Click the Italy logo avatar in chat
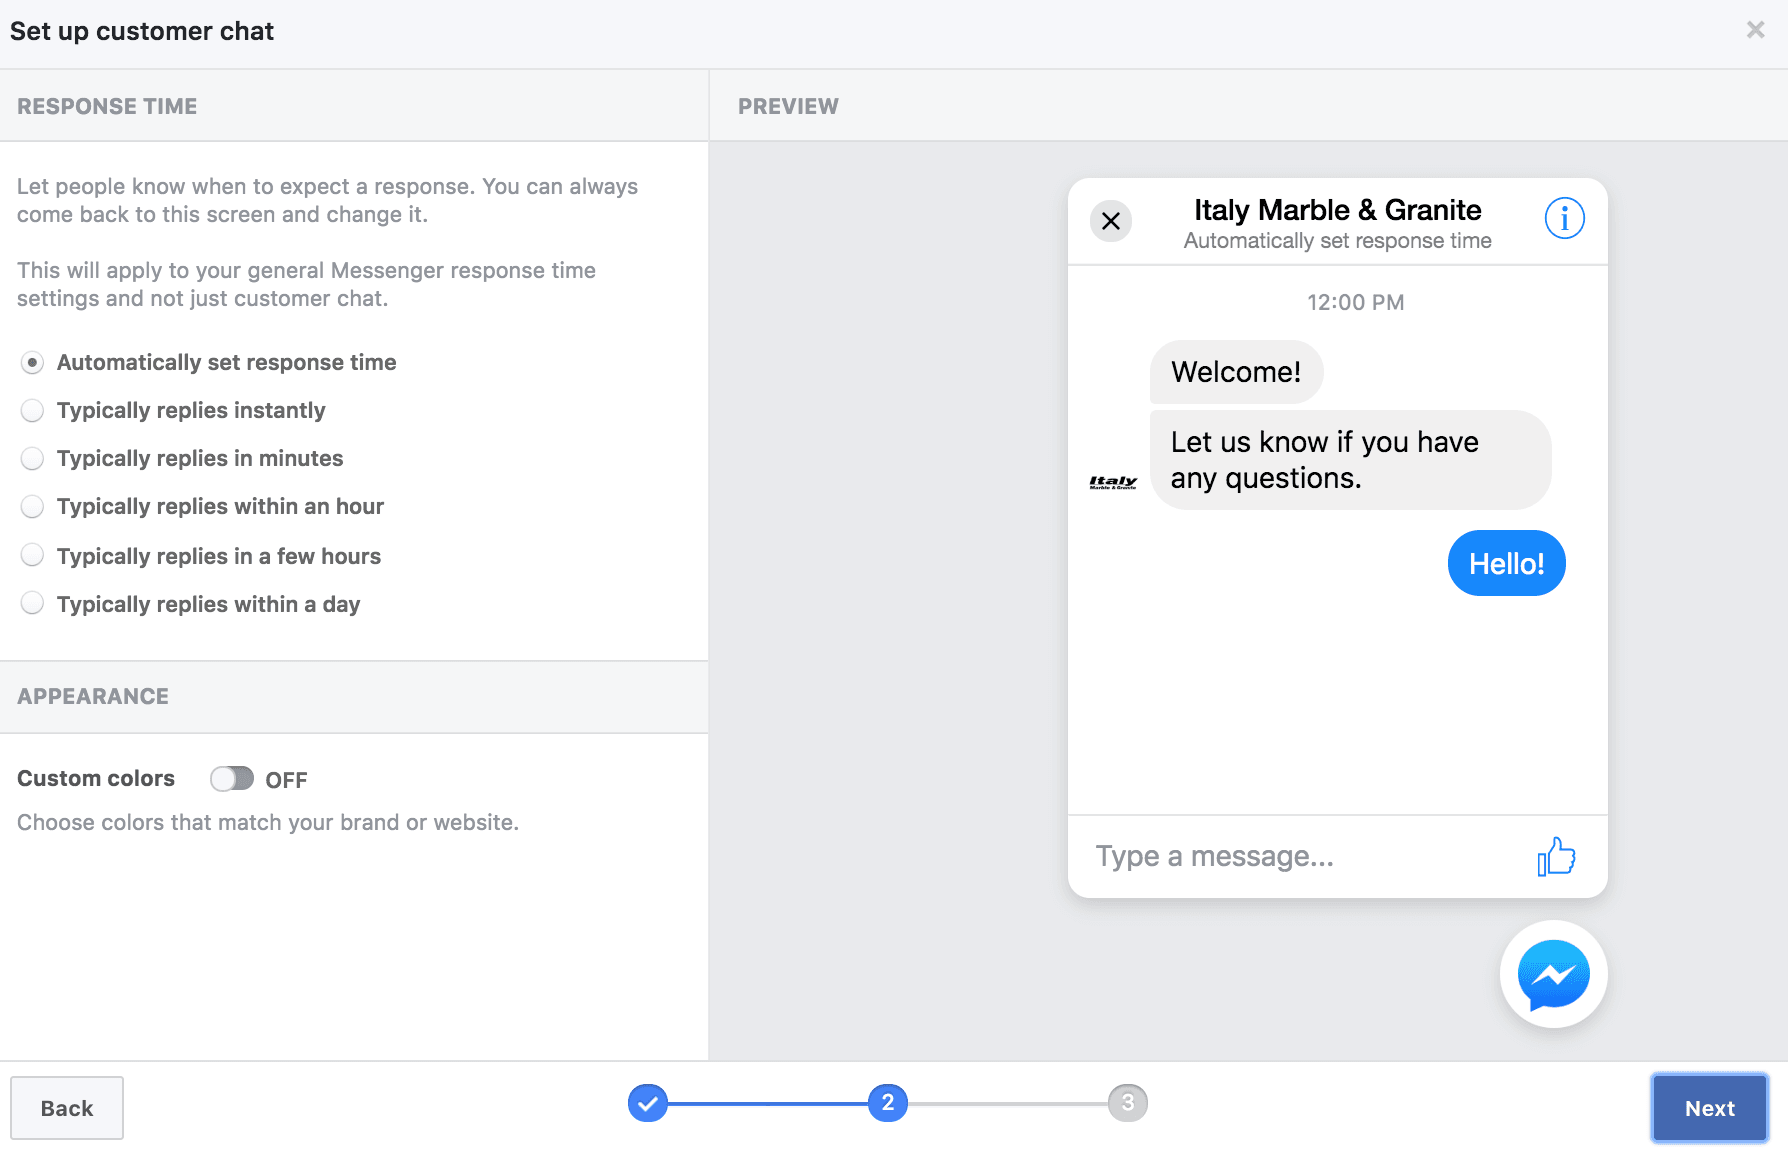 pos(1113,483)
